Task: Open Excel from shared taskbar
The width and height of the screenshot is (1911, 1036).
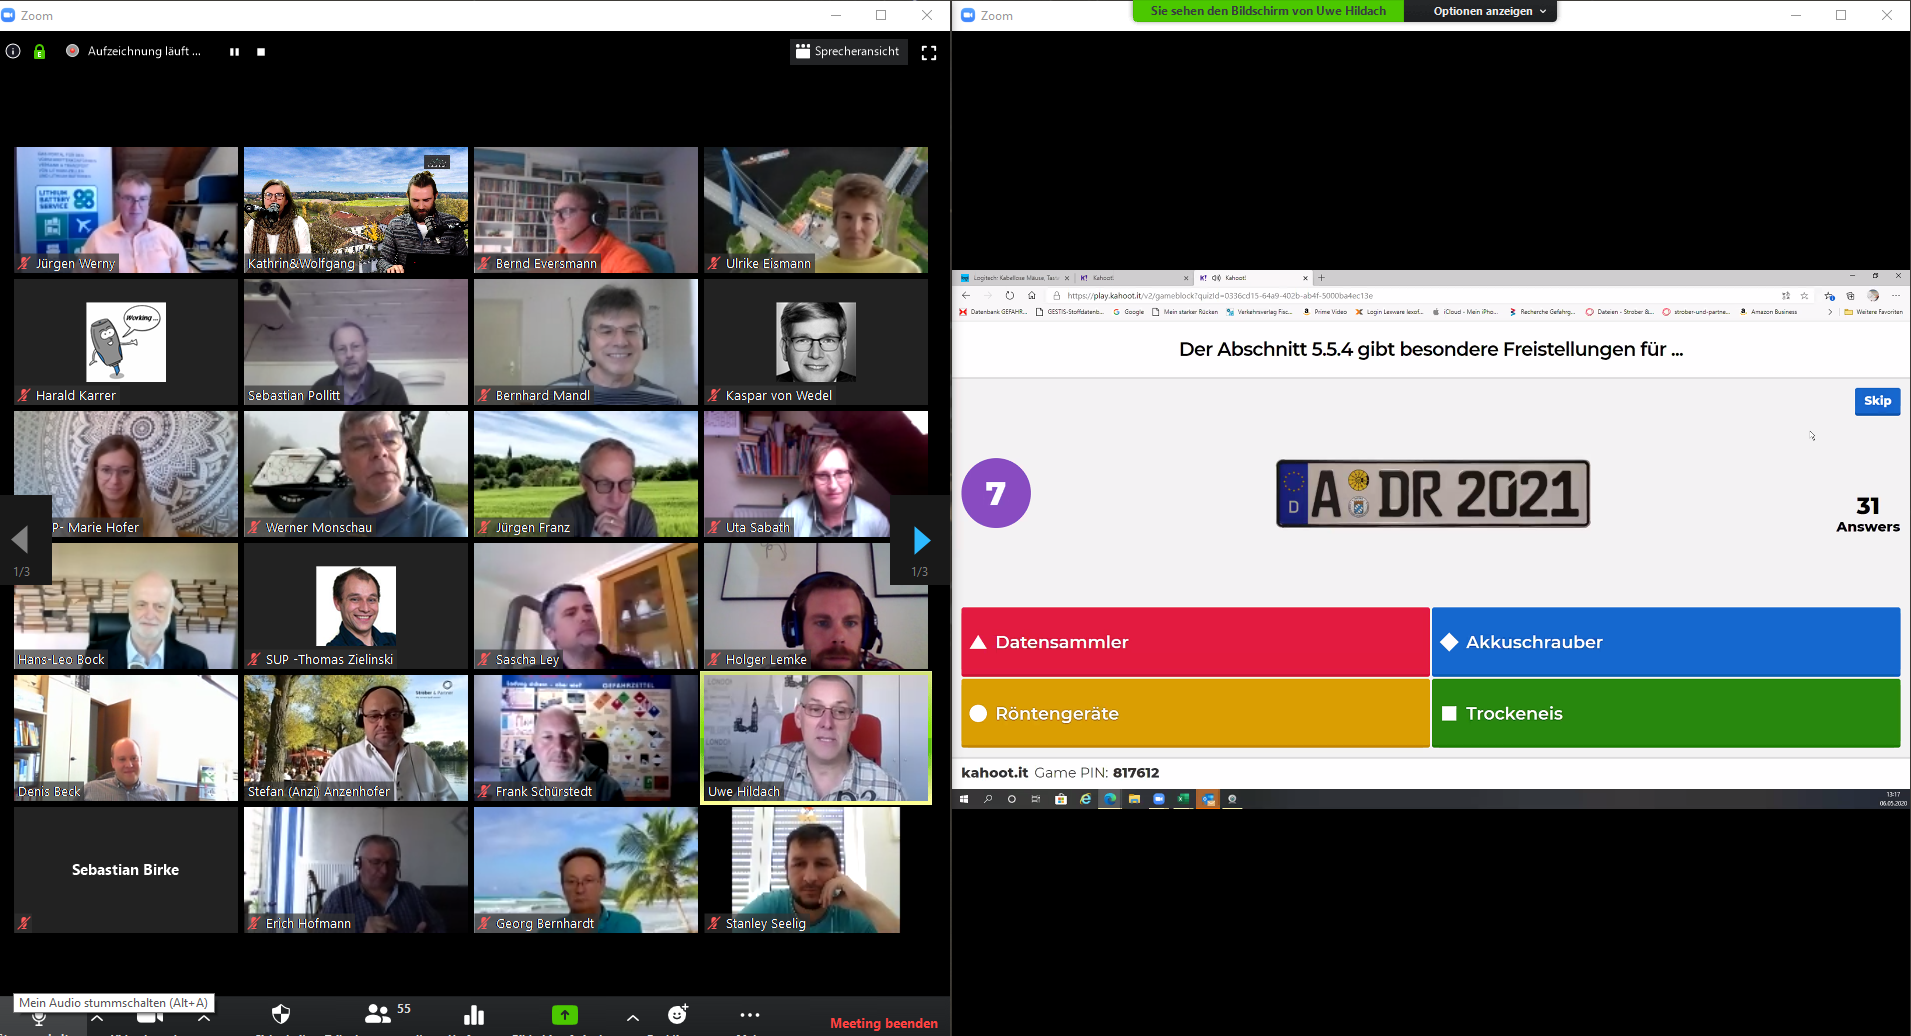Action: 1183,799
